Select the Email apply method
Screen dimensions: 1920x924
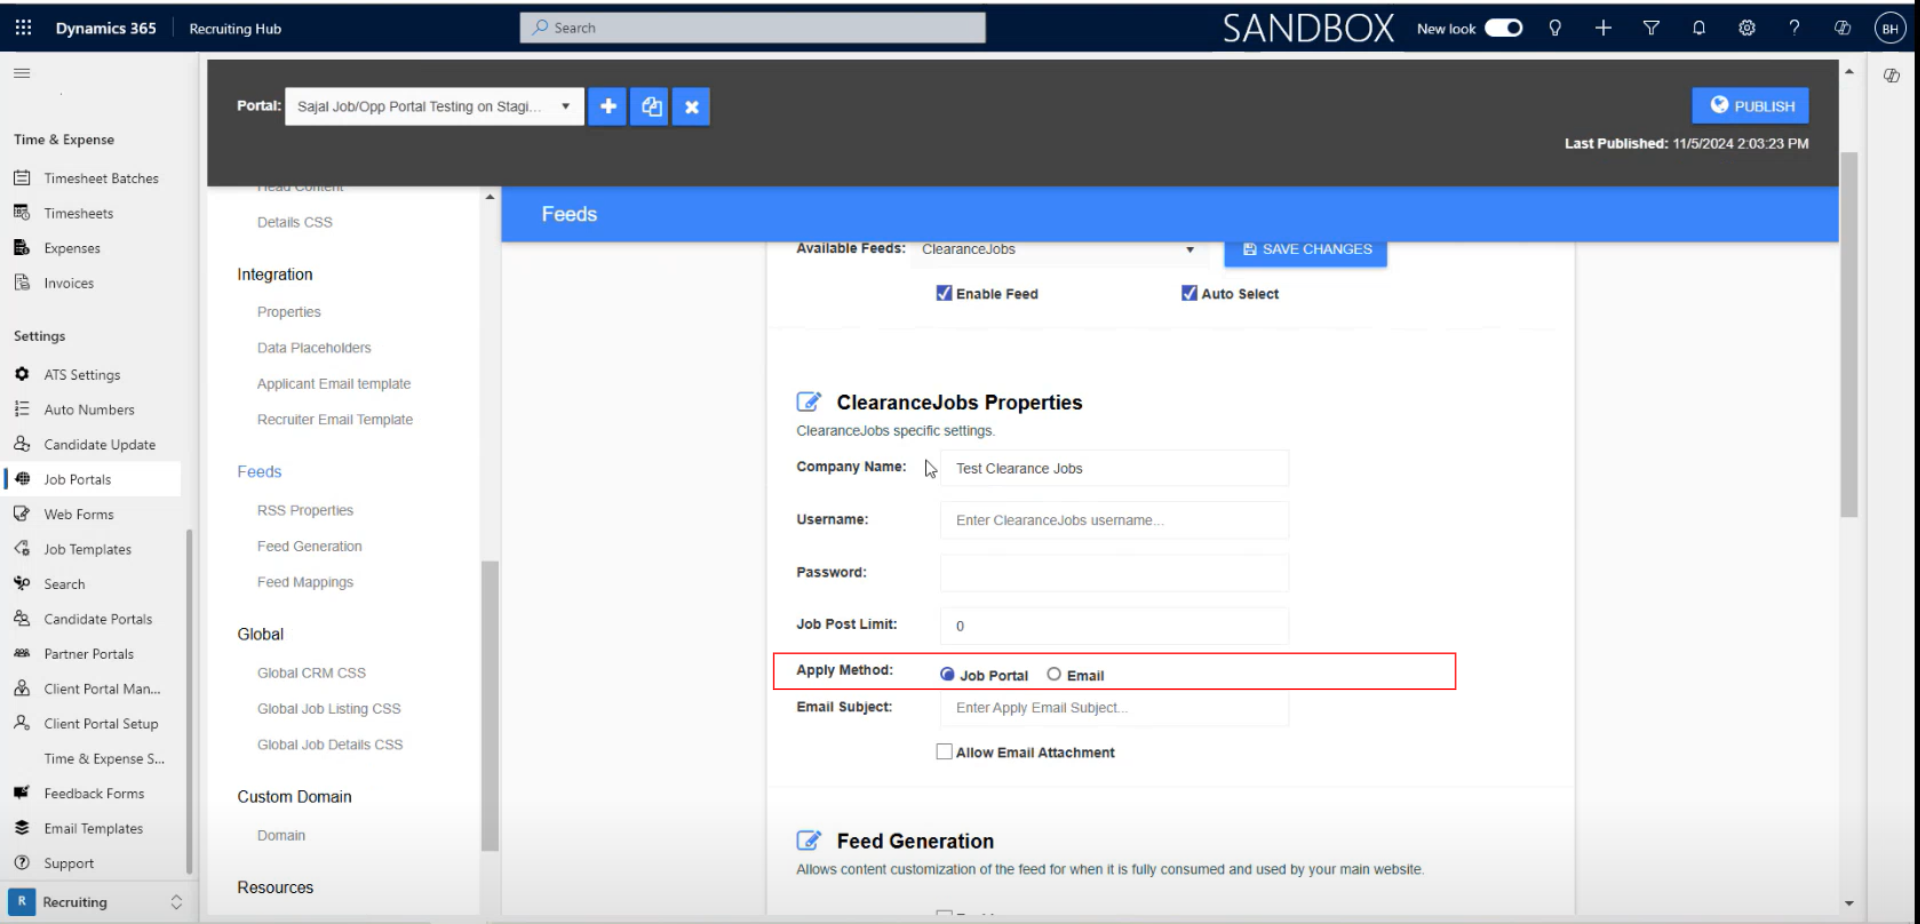1054,675
